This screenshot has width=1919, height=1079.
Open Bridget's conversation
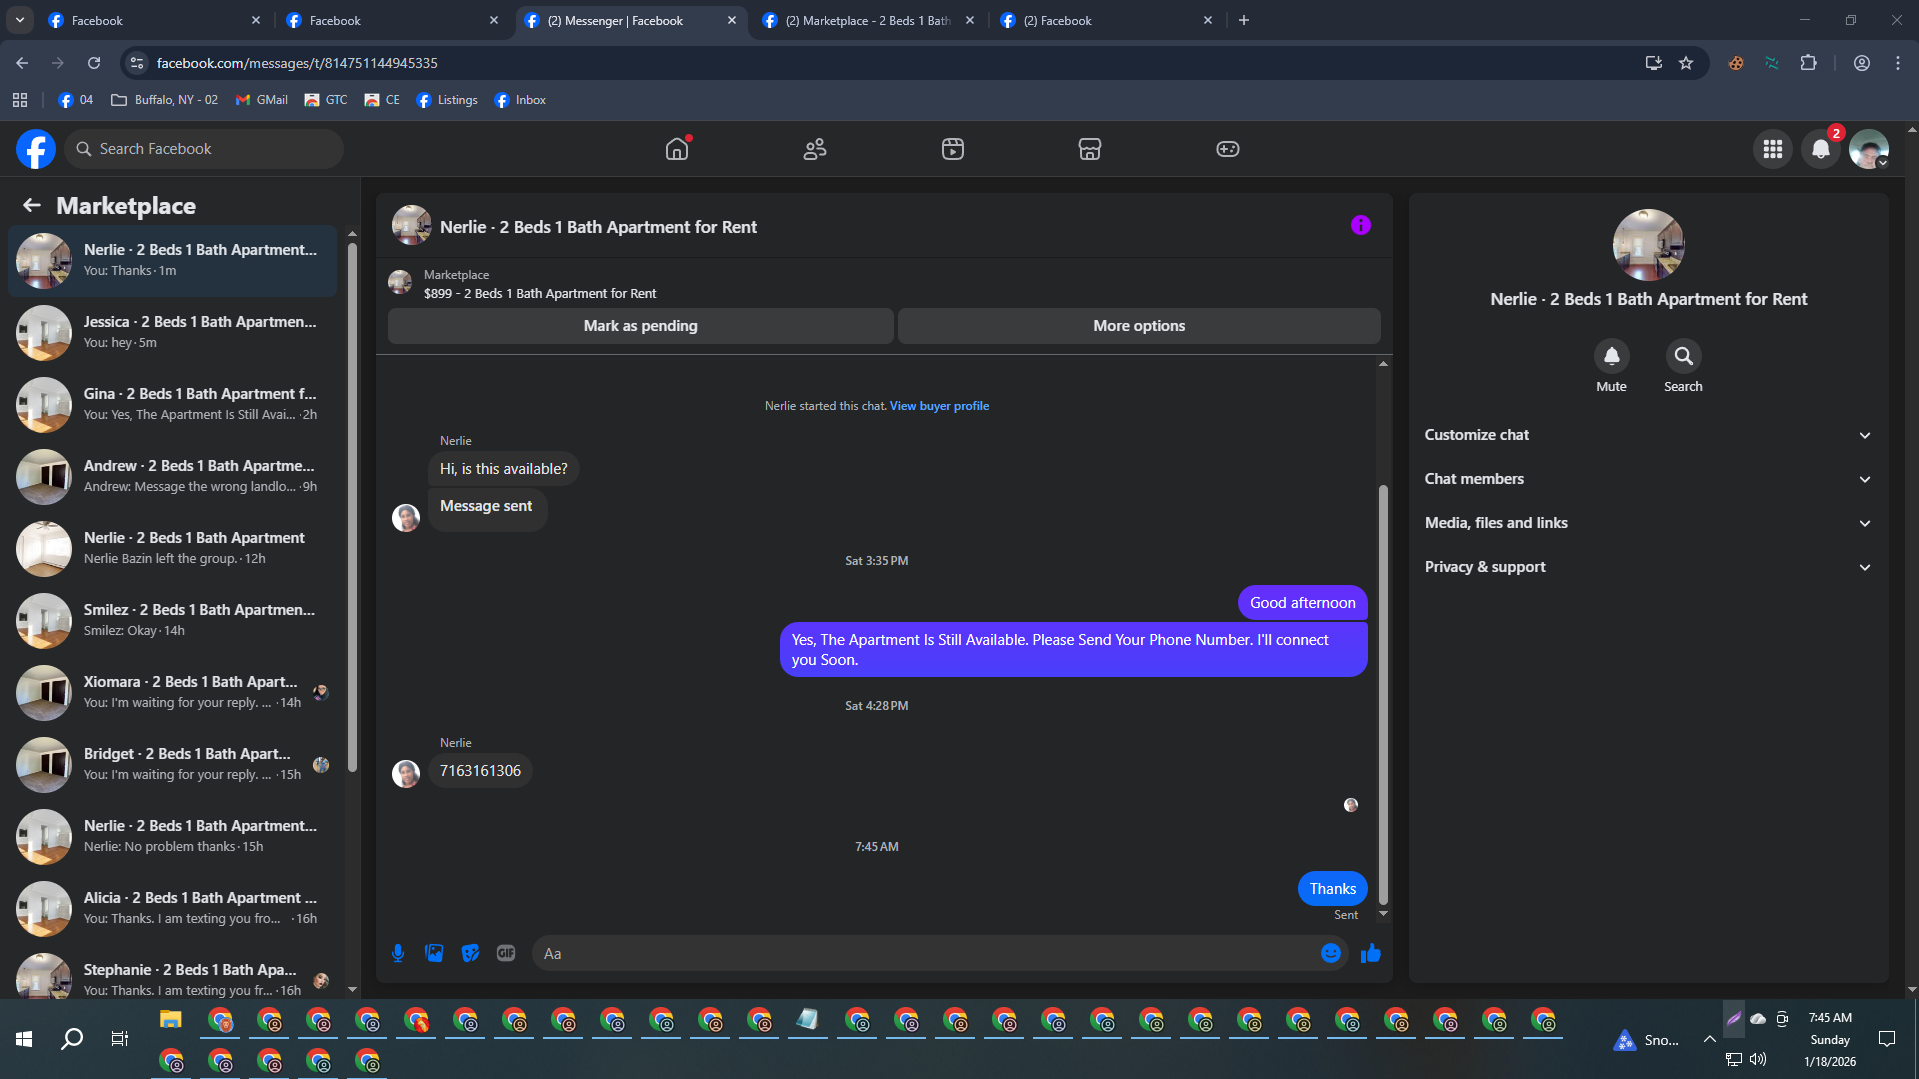(173, 765)
